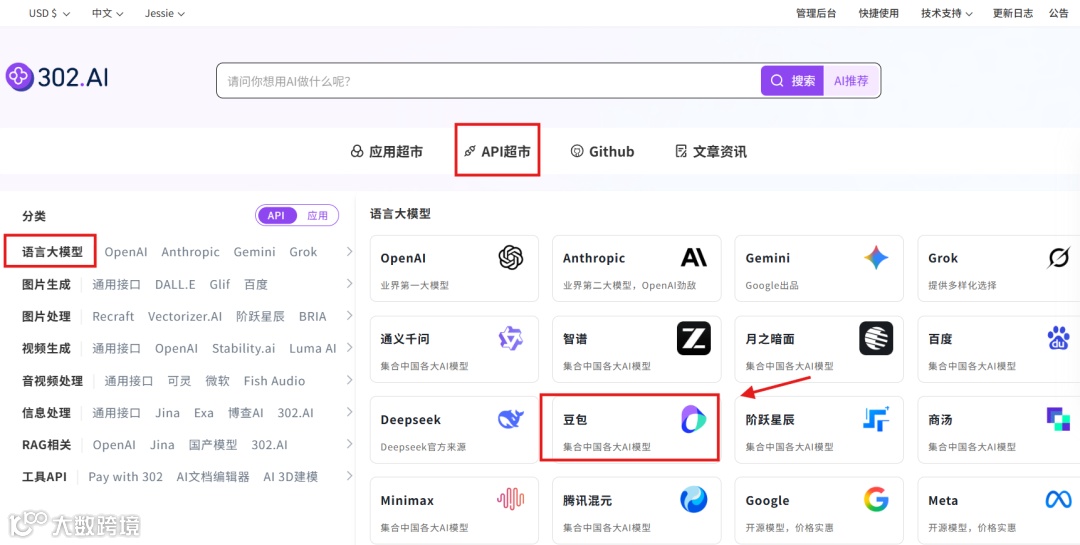This screenshot has height=545, width=1080.
Task: Click Vectorizer.AI in the 图片处理 row
Action: click(x=185, y=316)
